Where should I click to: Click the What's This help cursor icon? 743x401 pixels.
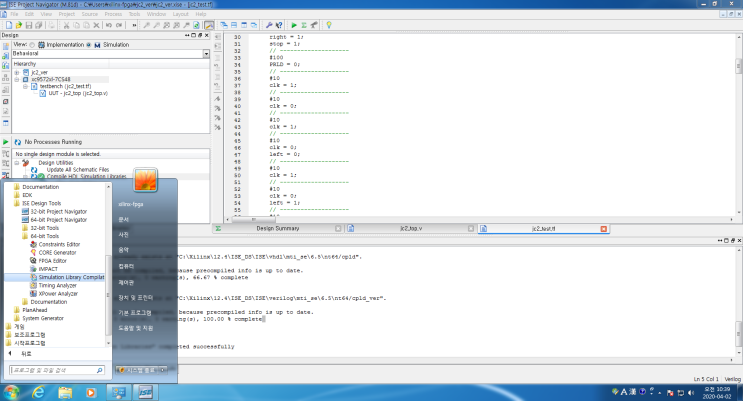pyautogui.click(x=279, y=25)
